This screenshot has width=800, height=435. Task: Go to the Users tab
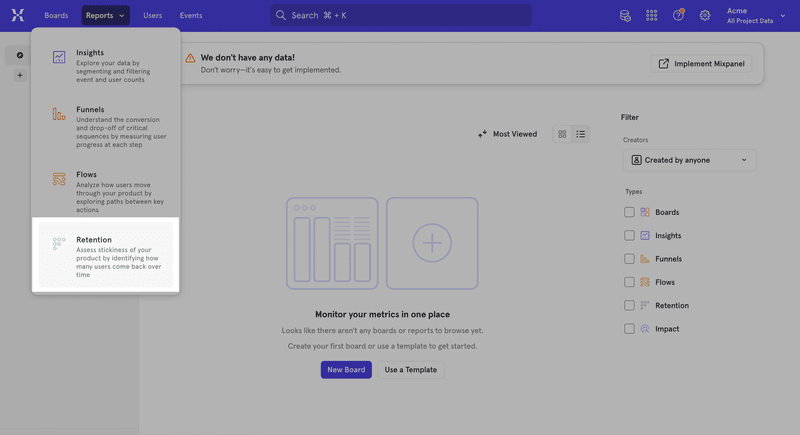152,15
